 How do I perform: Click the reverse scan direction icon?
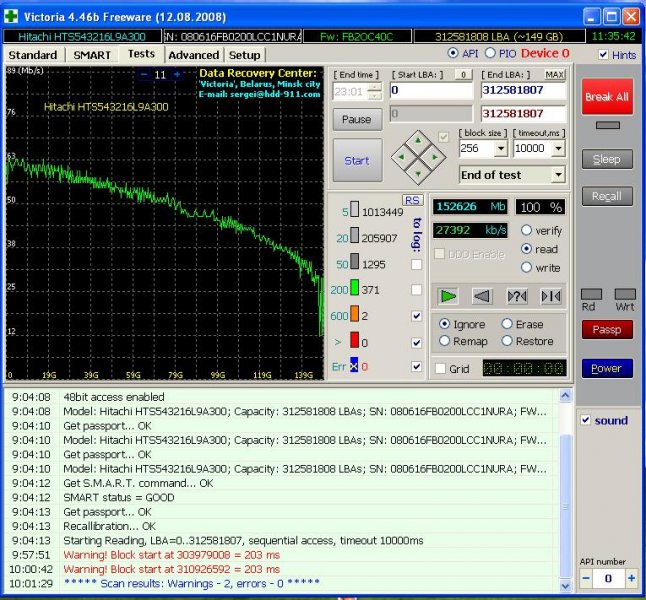pyautogui.click(x=482, y=296)
